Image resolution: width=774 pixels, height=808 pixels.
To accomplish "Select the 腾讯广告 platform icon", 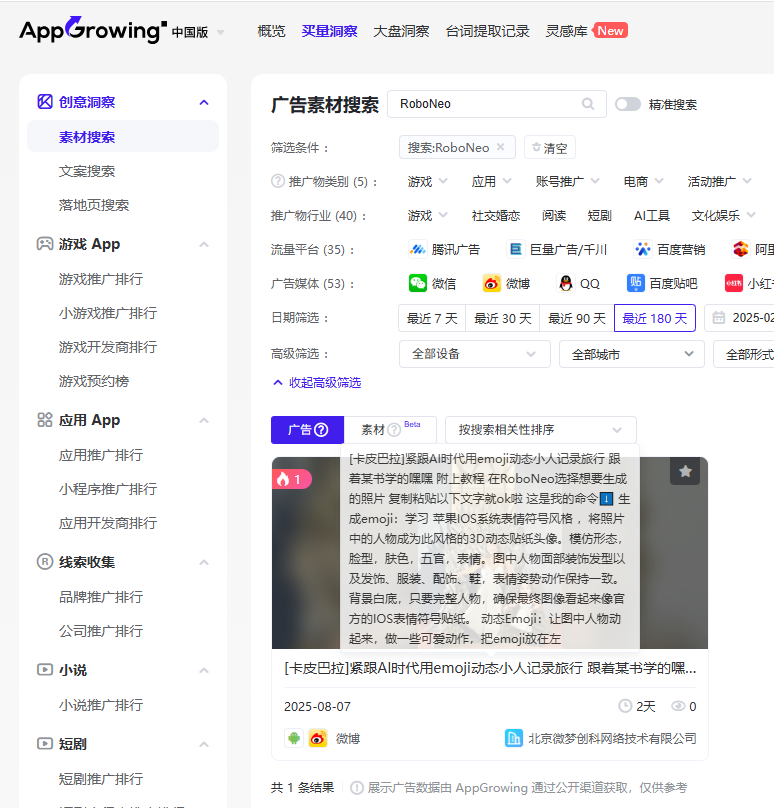I will coord(417,249).
